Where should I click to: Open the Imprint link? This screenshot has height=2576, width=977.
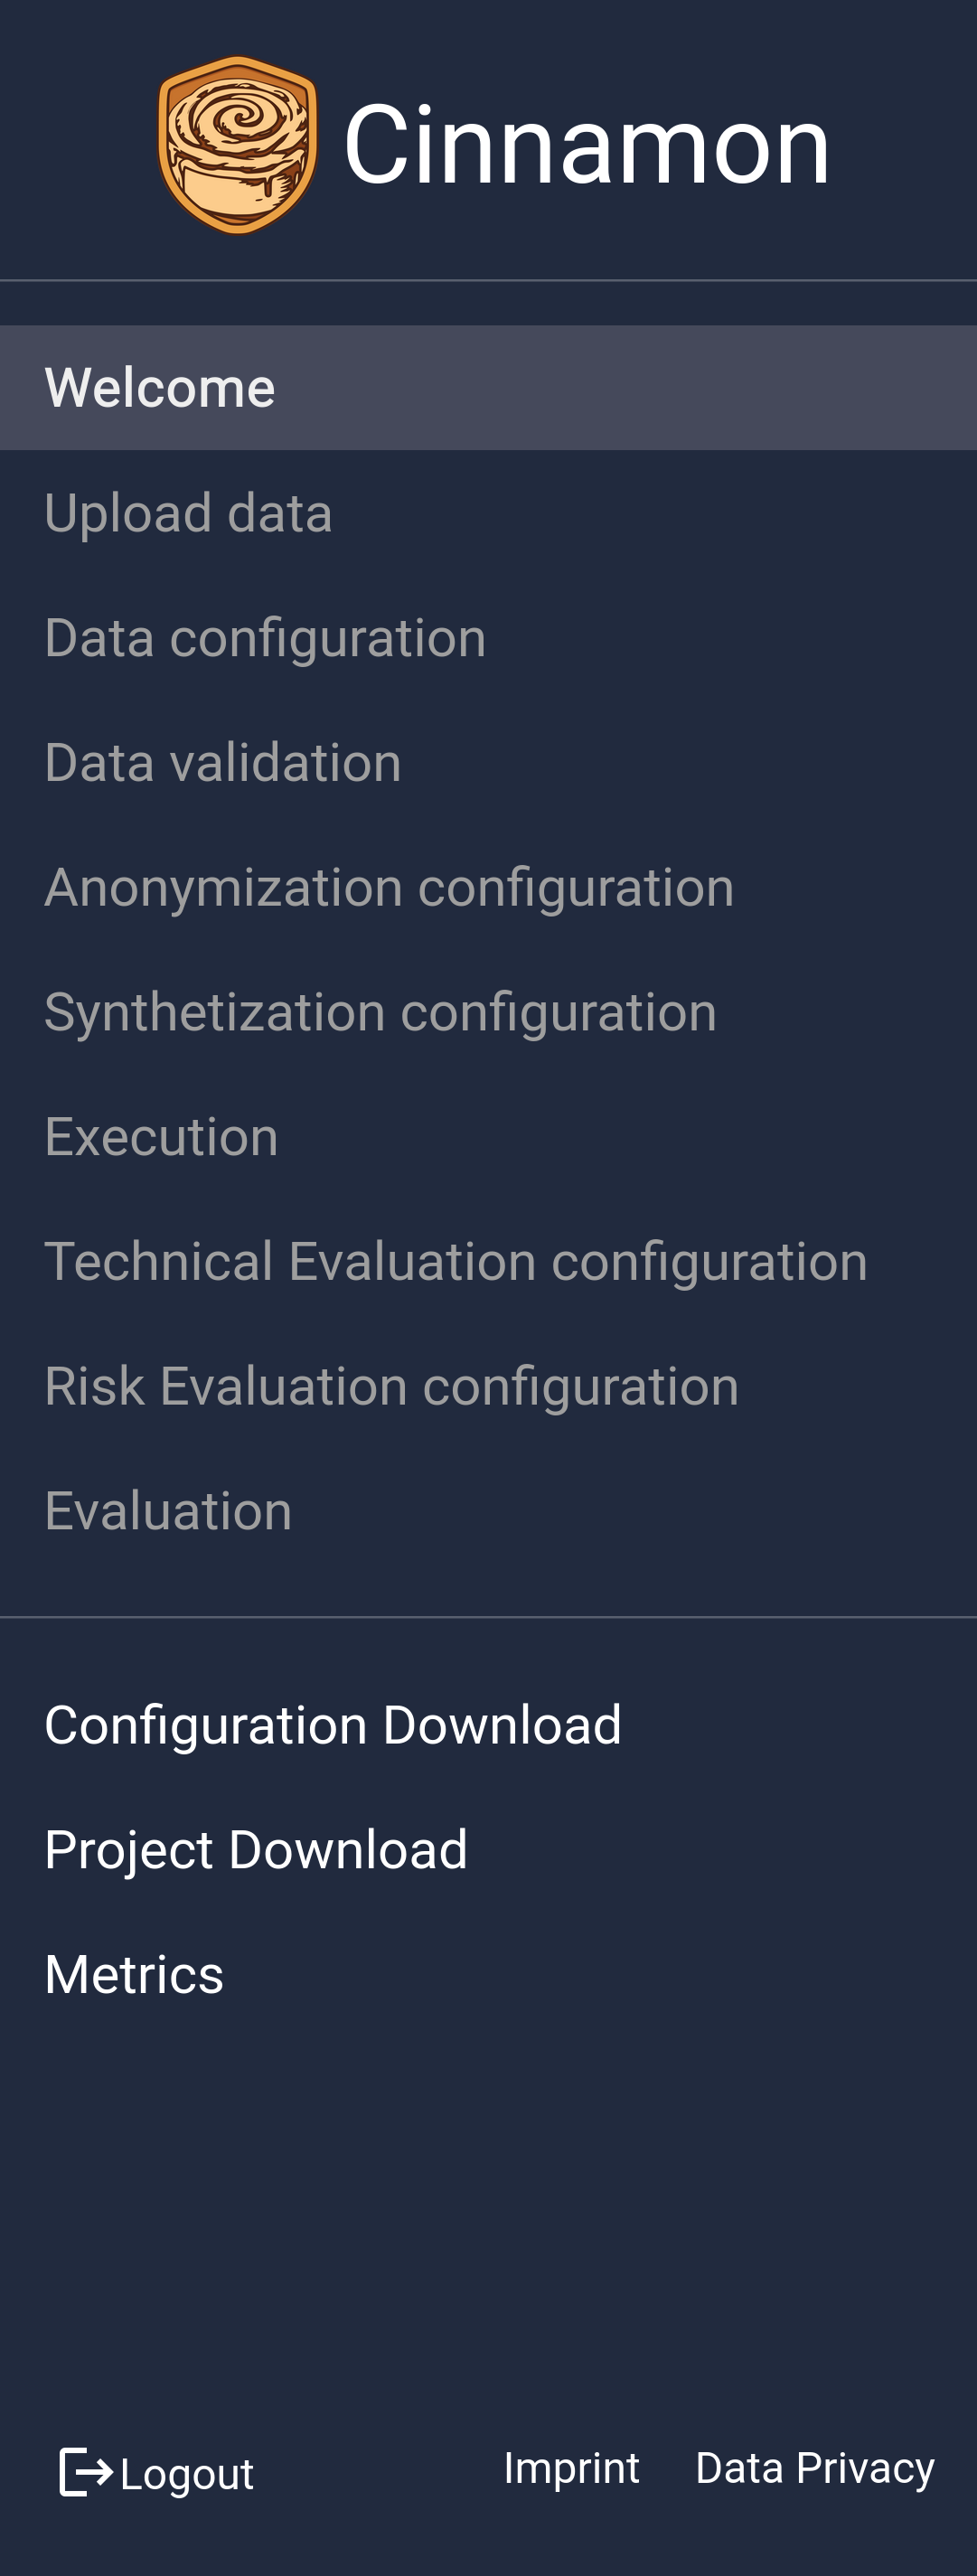click(x=571, y=2468)
